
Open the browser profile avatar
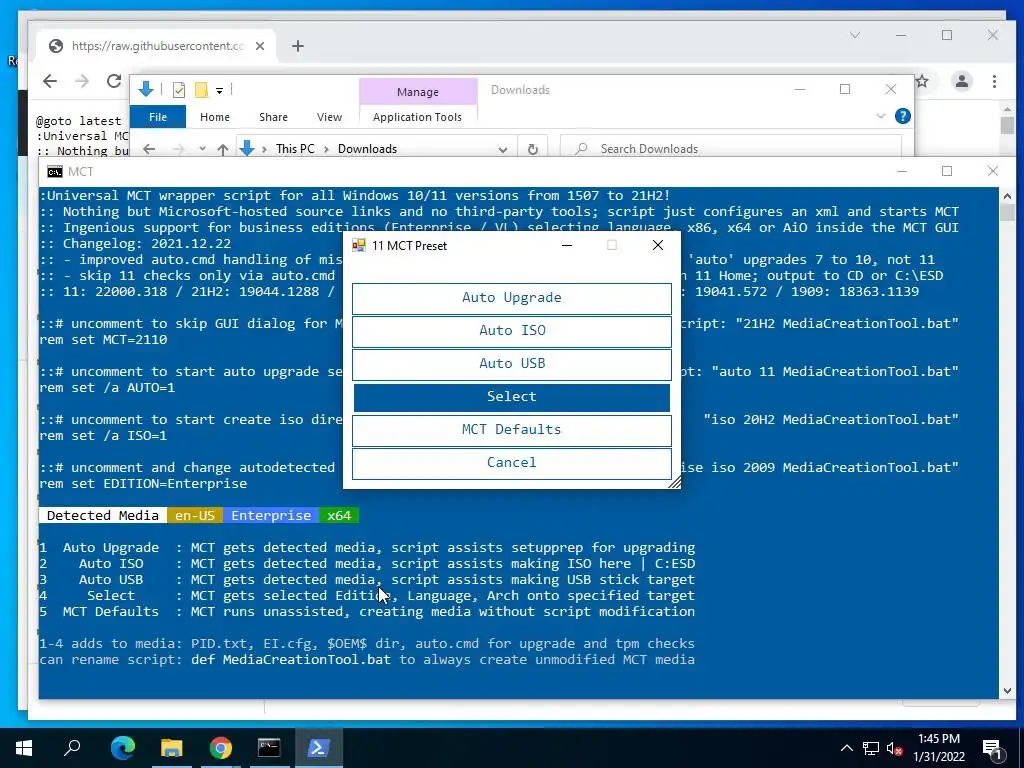click(x=961, y=81)
